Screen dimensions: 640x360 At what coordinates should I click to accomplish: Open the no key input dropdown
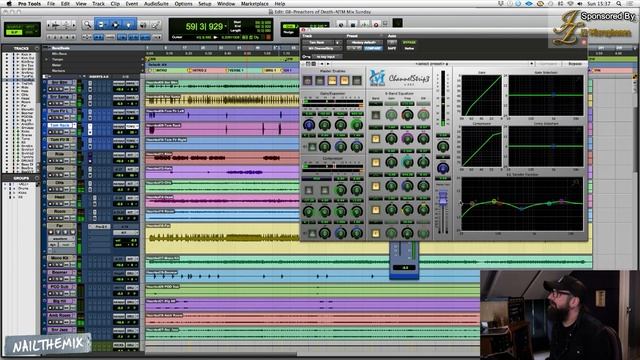328,57
